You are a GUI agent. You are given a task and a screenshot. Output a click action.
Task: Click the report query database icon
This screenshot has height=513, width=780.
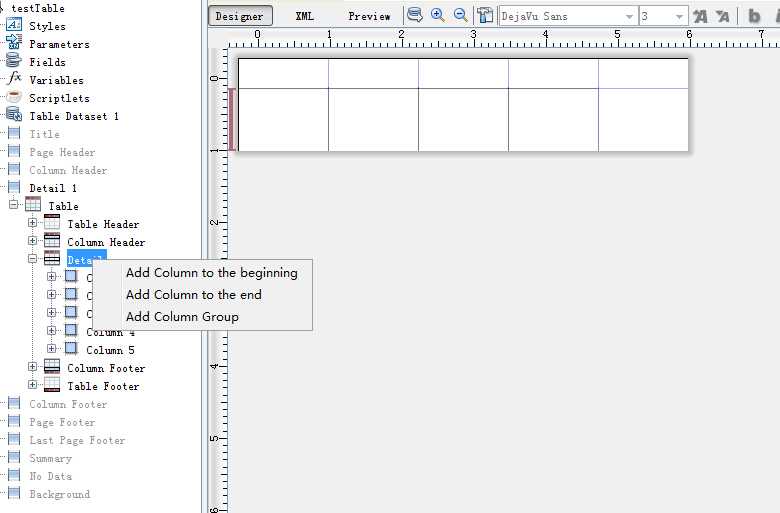pos(415,15)
